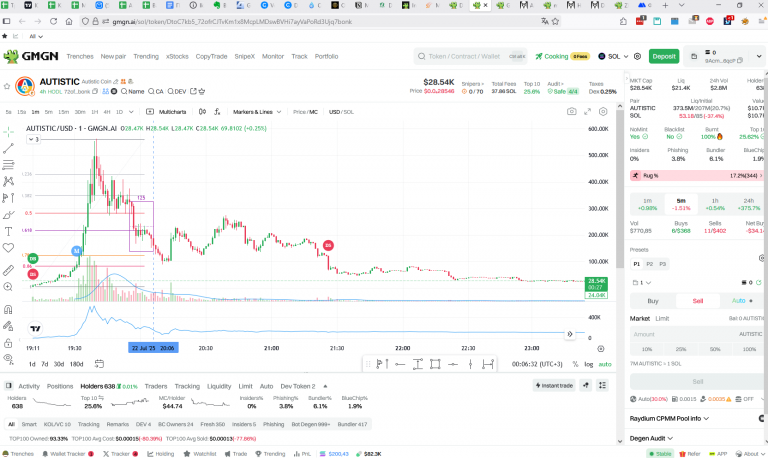
Task: Open the settings gear beside SOL selector
Action: 637,56
